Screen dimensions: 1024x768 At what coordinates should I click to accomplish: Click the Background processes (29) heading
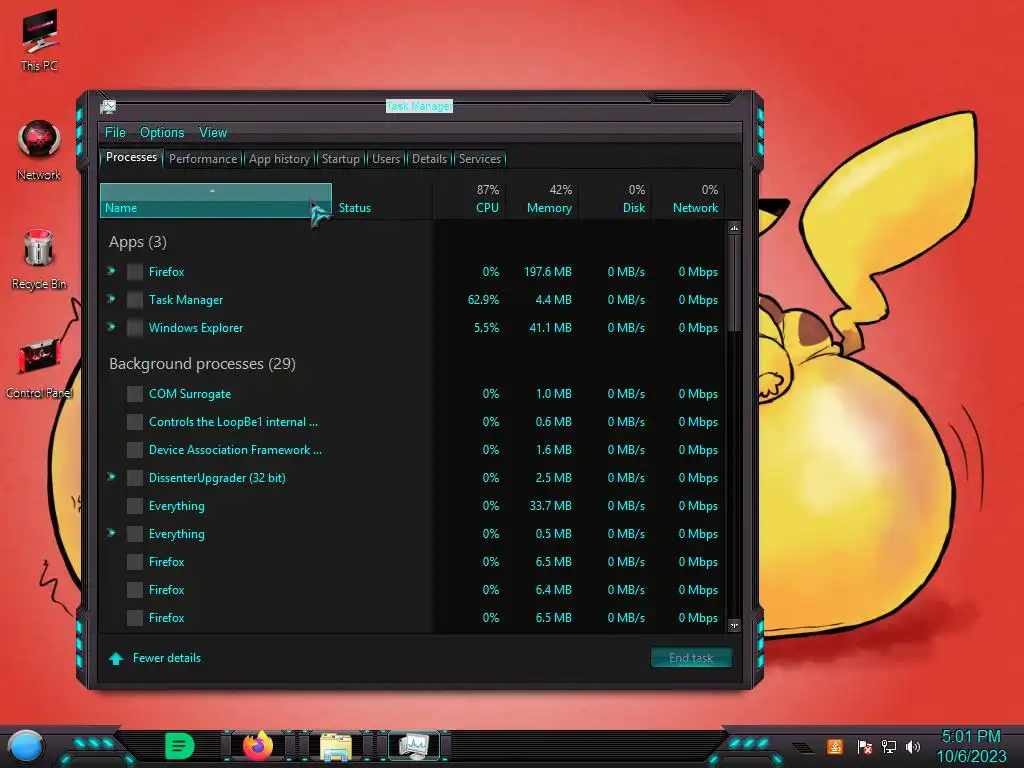click(202, 364)
